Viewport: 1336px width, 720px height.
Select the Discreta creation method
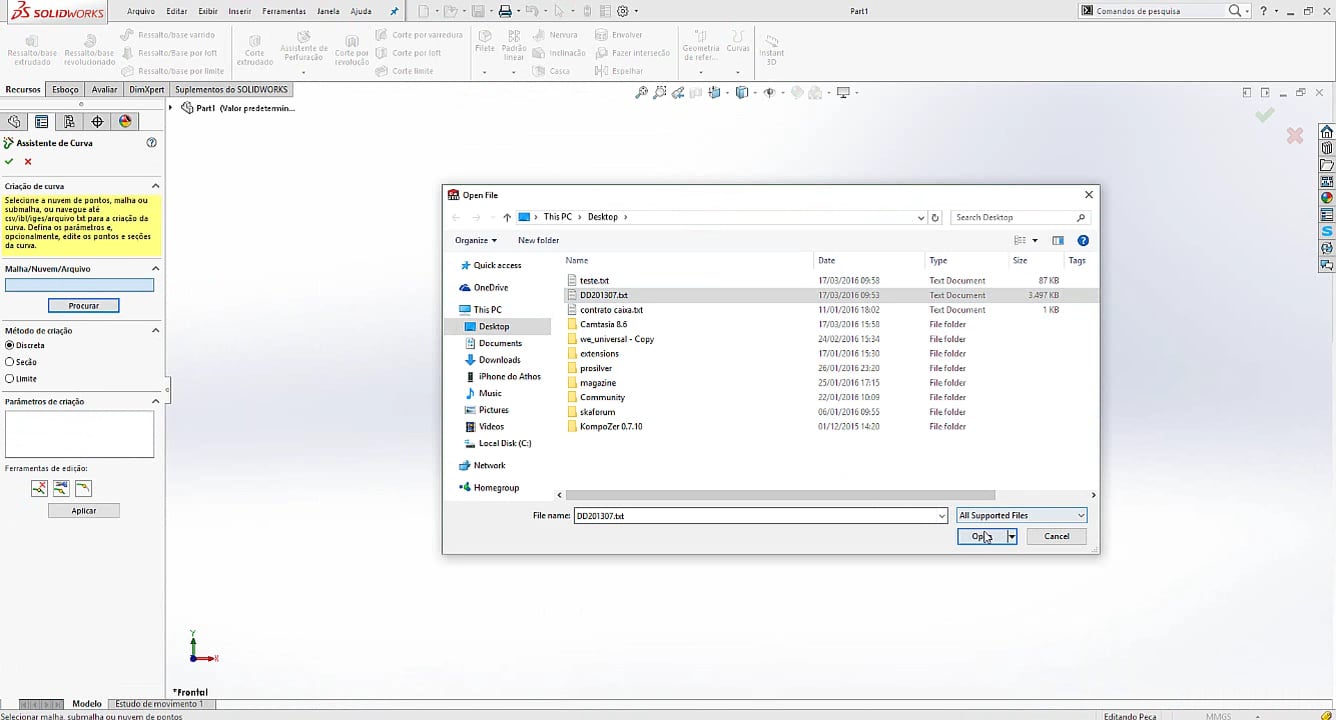pyautogui.click(x=10, y=345)
